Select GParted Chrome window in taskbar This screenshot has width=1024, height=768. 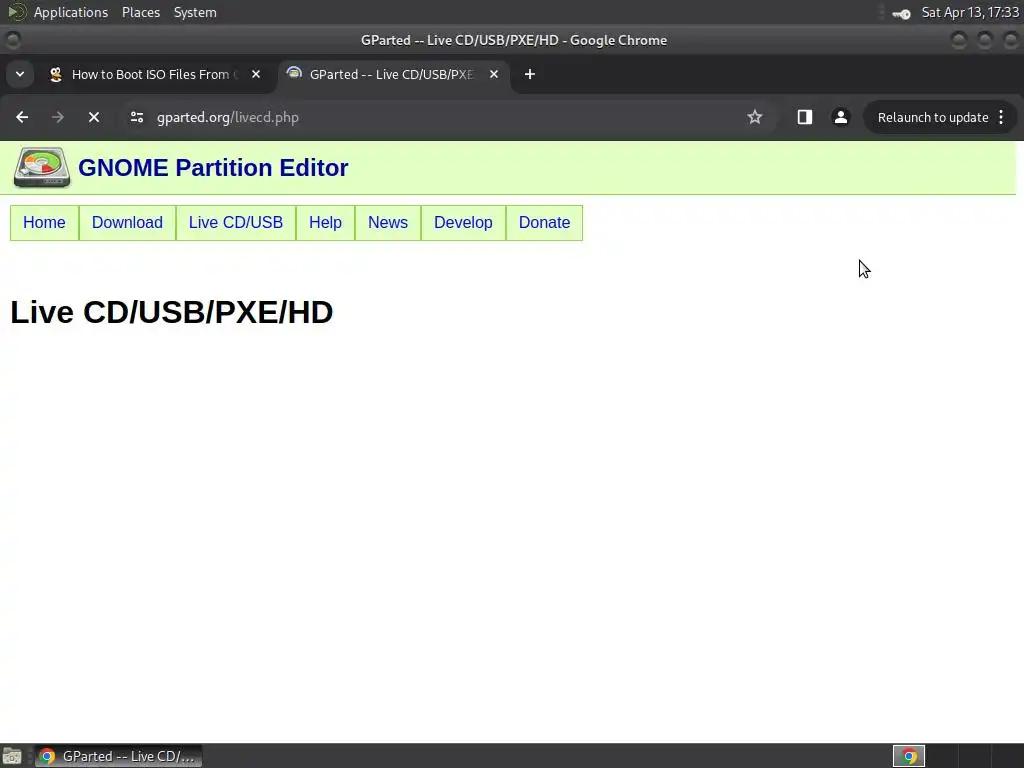pyautogui.click(x=118, y=756)
